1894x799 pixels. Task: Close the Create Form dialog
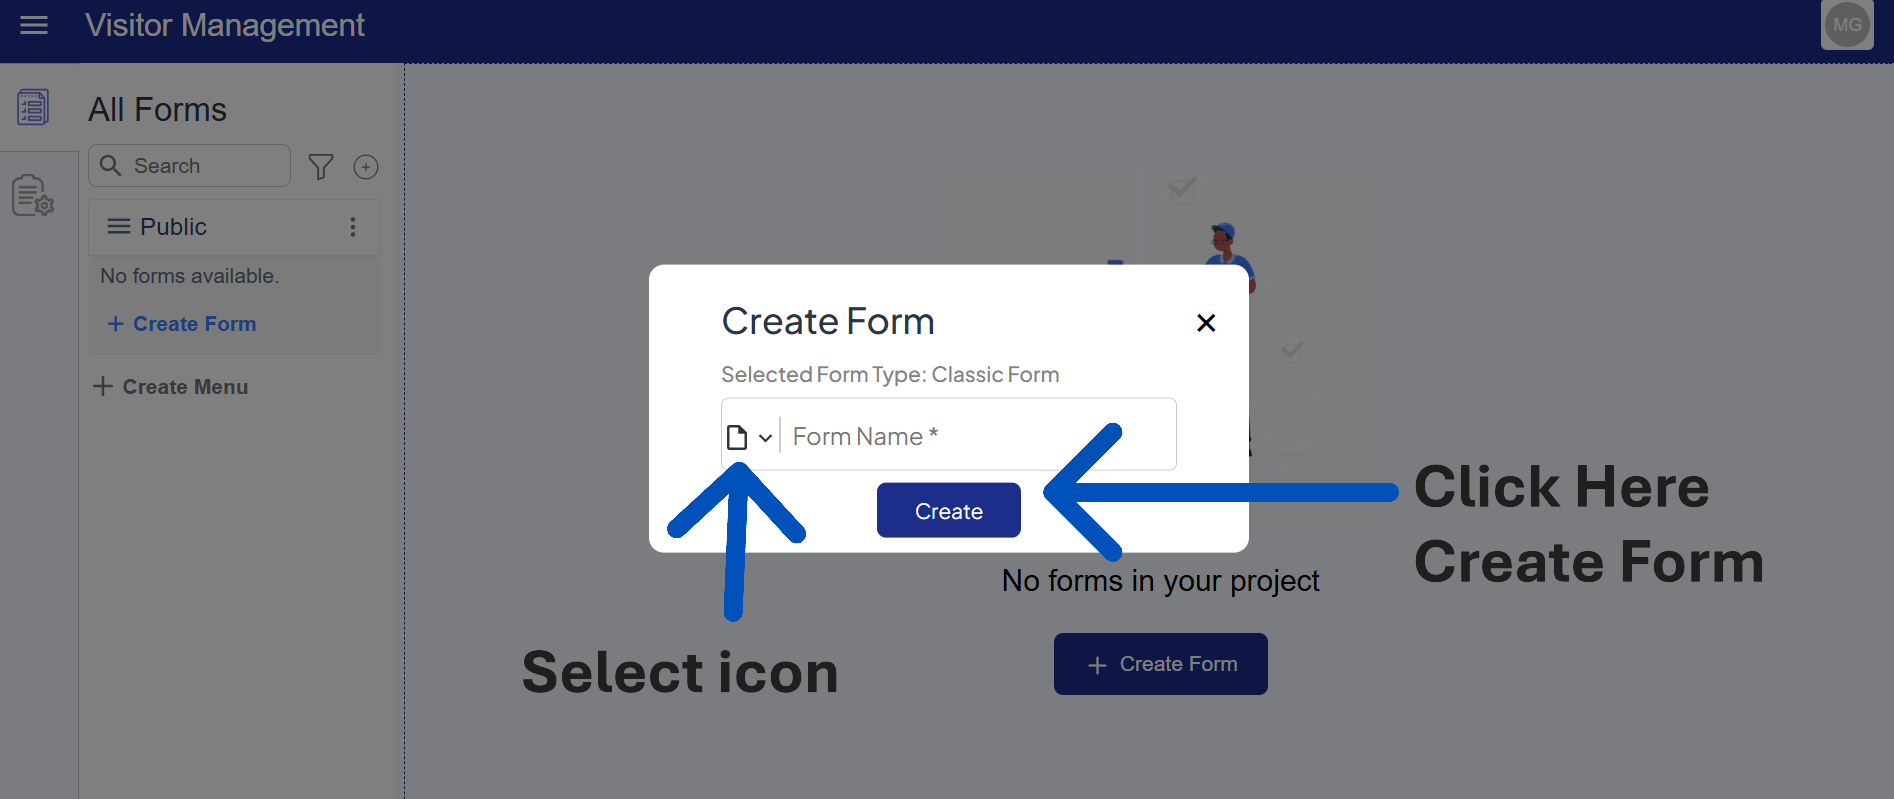(1206, 323)
